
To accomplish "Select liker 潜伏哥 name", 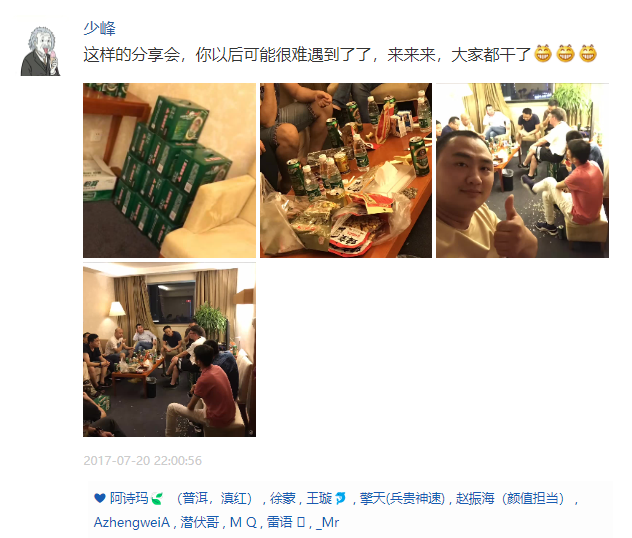I will pos(200,522).
